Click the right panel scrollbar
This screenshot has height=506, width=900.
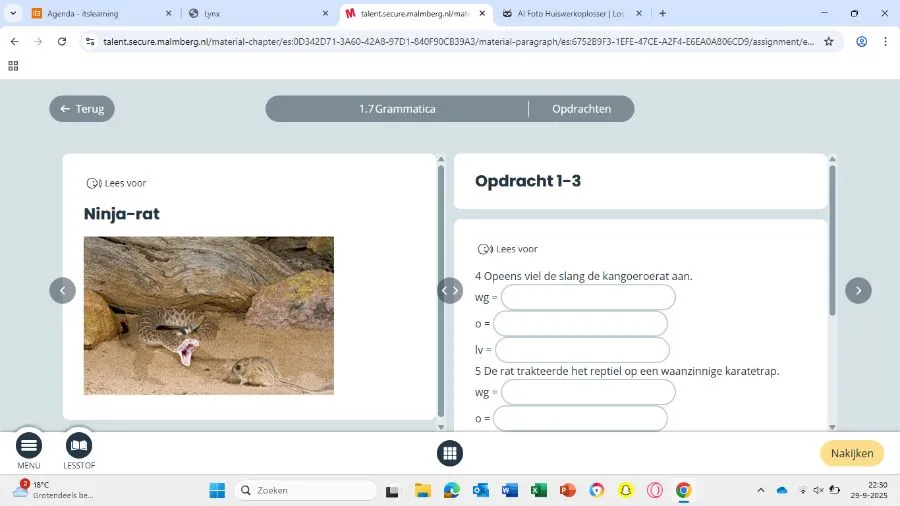(832, 240)
